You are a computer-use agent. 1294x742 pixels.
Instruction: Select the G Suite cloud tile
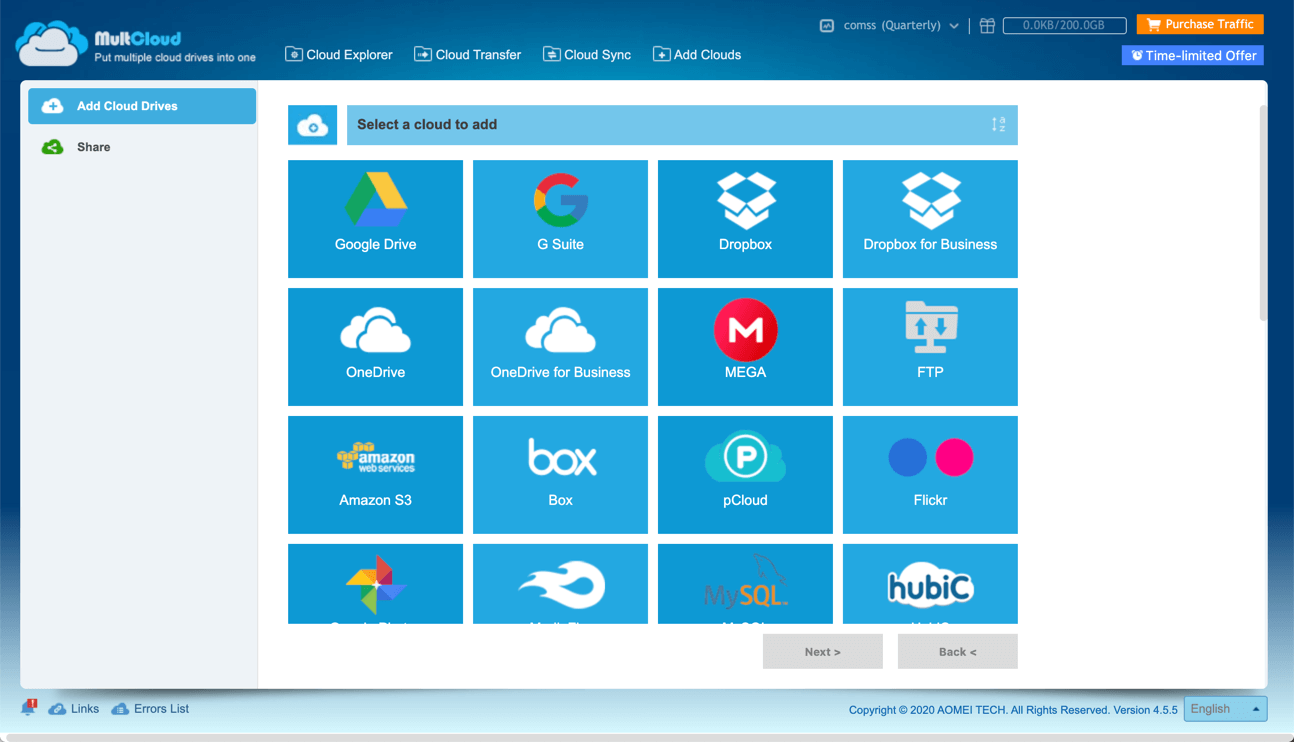click(560, 219)
